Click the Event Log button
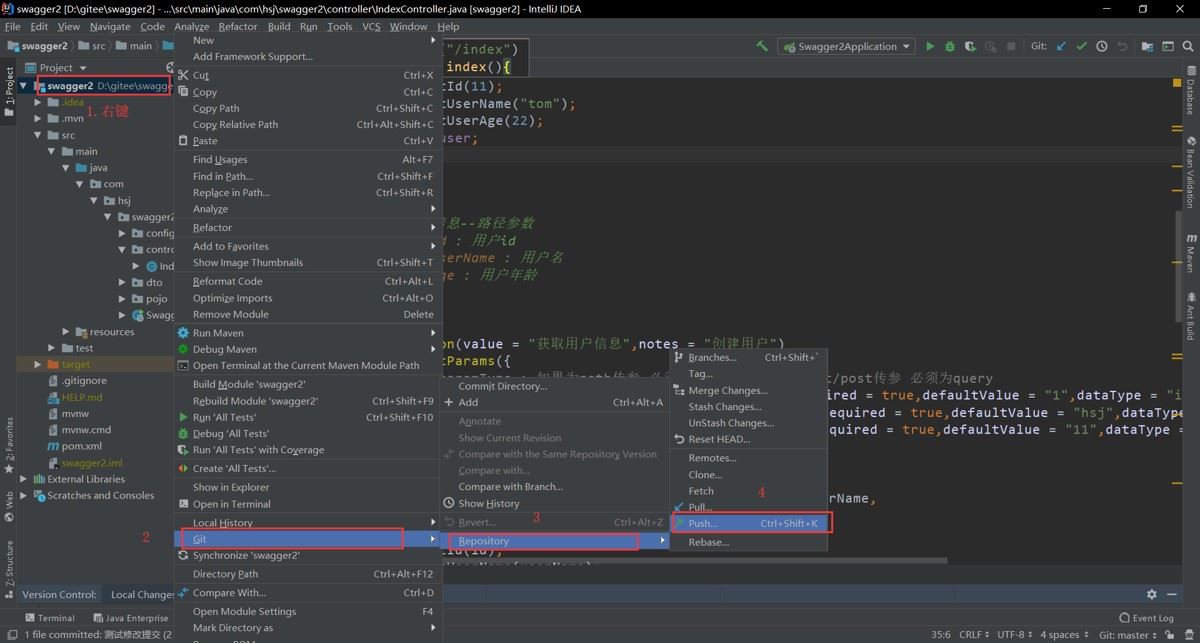The height and width of the screenshot is (643, 1200). coord(1145,618)
